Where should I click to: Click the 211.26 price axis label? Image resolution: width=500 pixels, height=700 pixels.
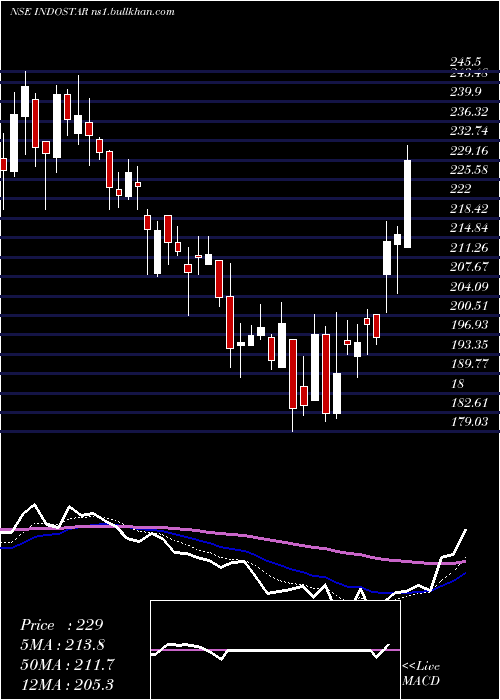coord(469,247)
